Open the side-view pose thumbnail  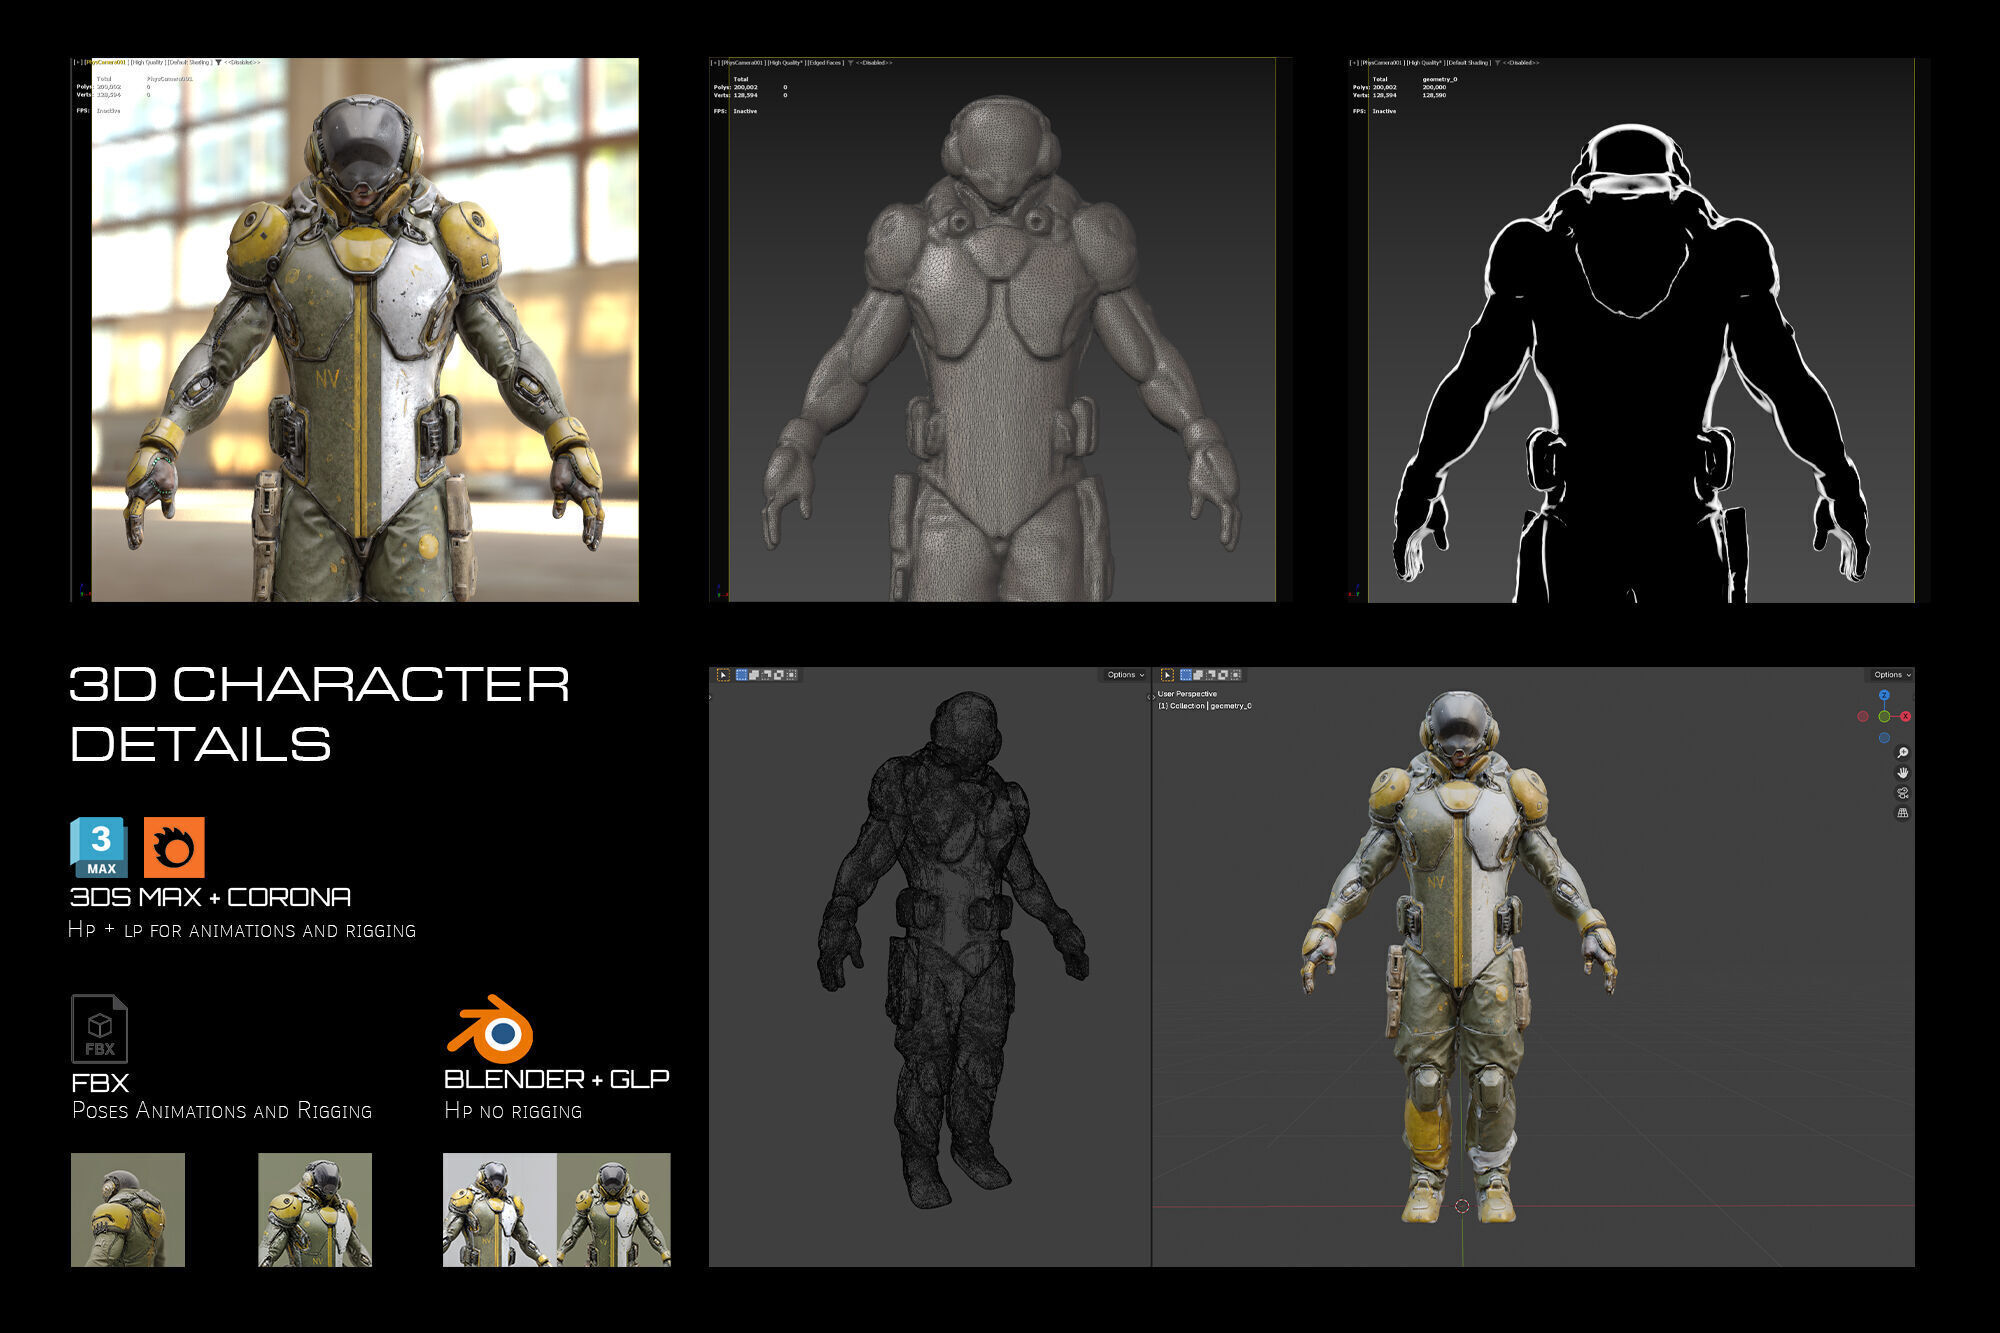pyautogui.click(x=128, y=1210)
